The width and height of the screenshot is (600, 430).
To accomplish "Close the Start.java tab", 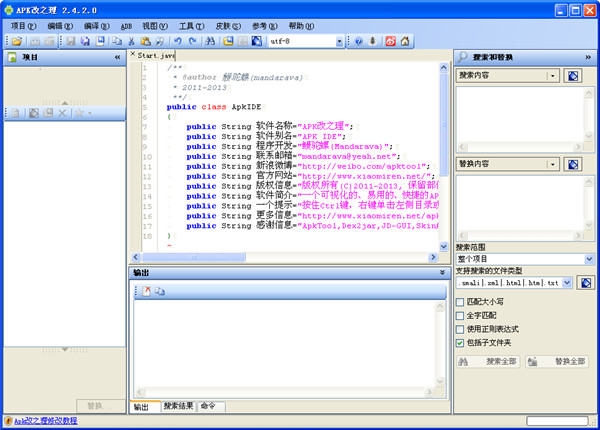I will pyautogui.click(x=133, y=54).
